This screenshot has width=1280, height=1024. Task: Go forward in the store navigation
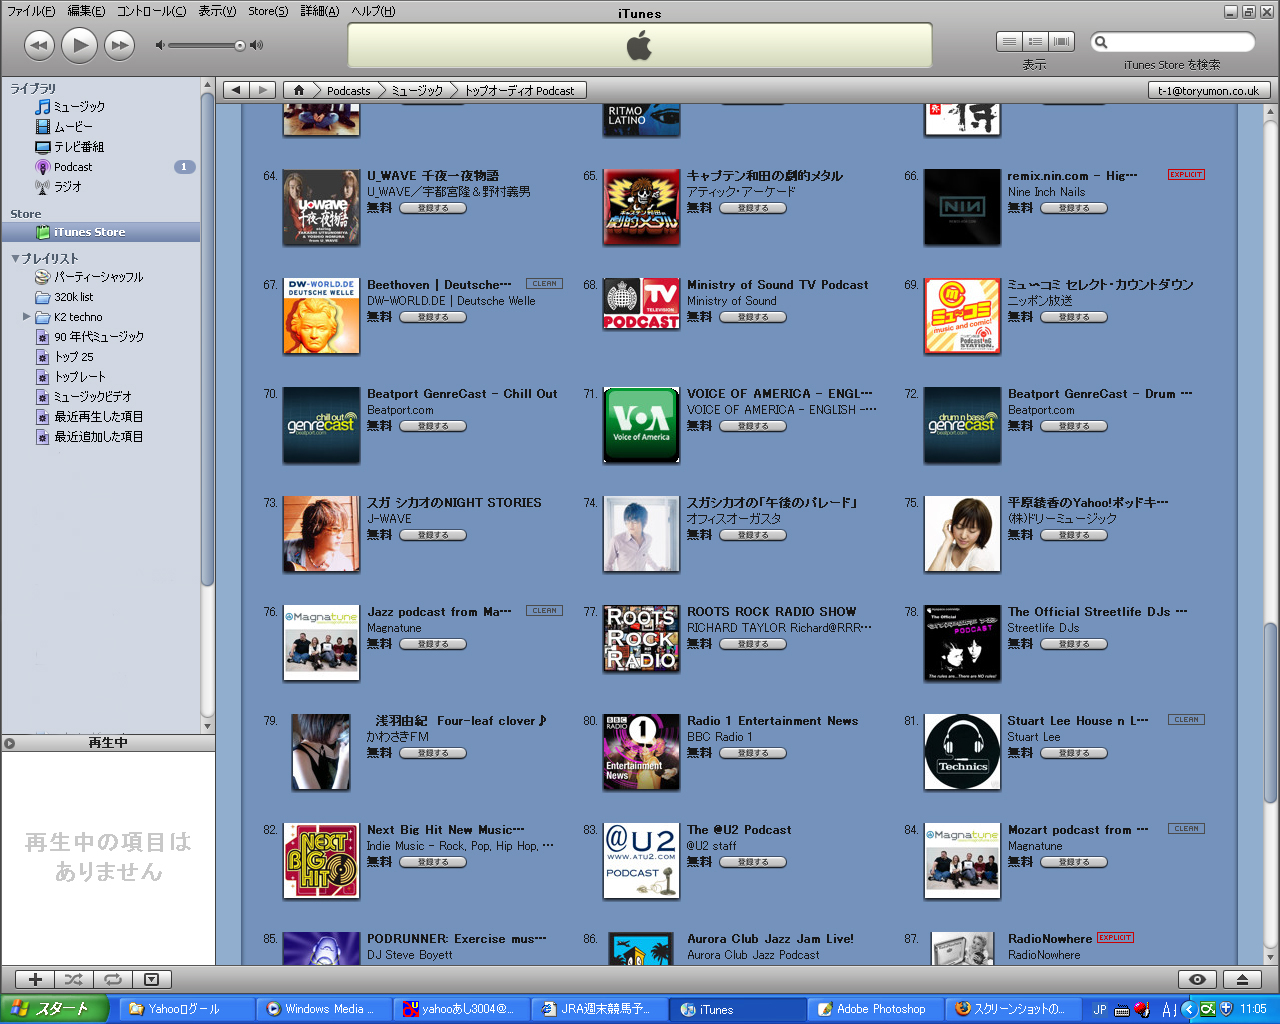(x=263, y=90)
